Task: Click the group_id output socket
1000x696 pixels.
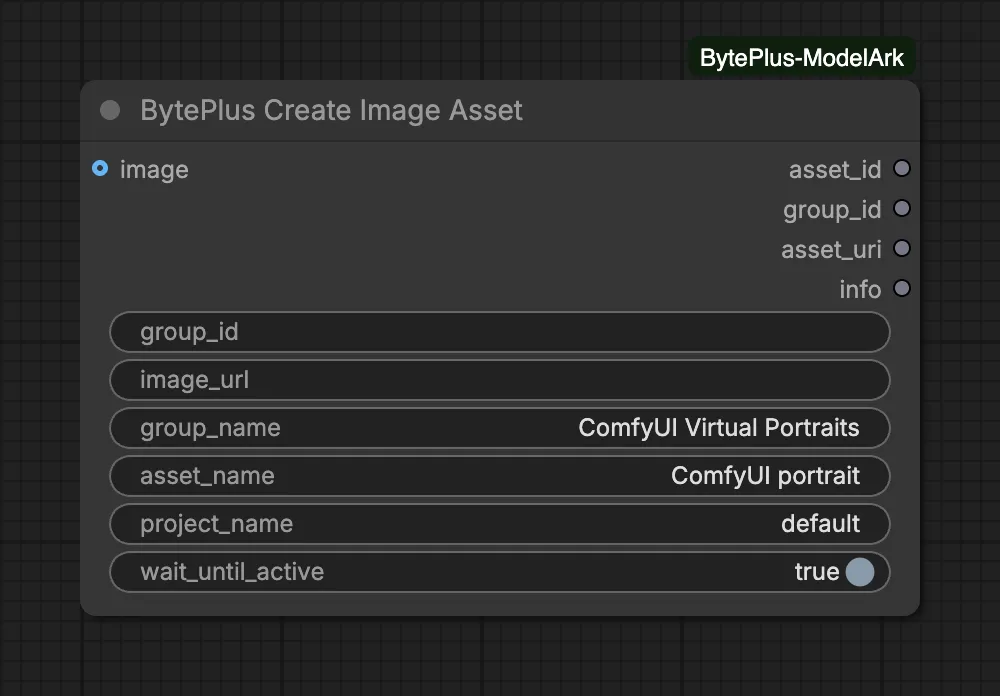Action: [902, 209]
